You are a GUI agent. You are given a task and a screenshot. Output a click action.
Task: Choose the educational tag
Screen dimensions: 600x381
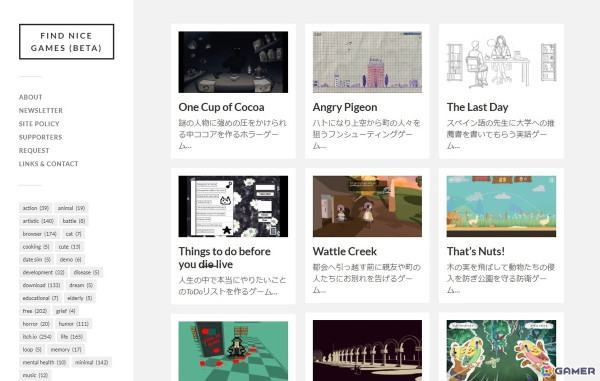[x=40, y=298]
